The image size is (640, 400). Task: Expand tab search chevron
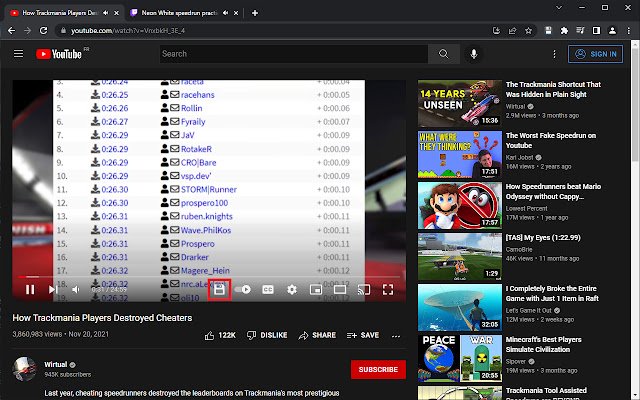[559, 7]
